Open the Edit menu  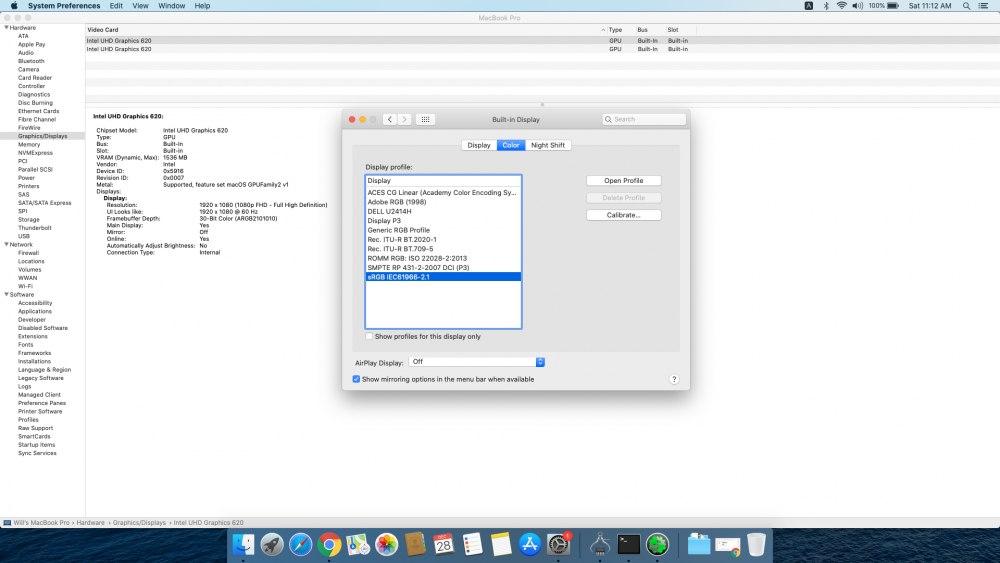(x=116, y=6)
